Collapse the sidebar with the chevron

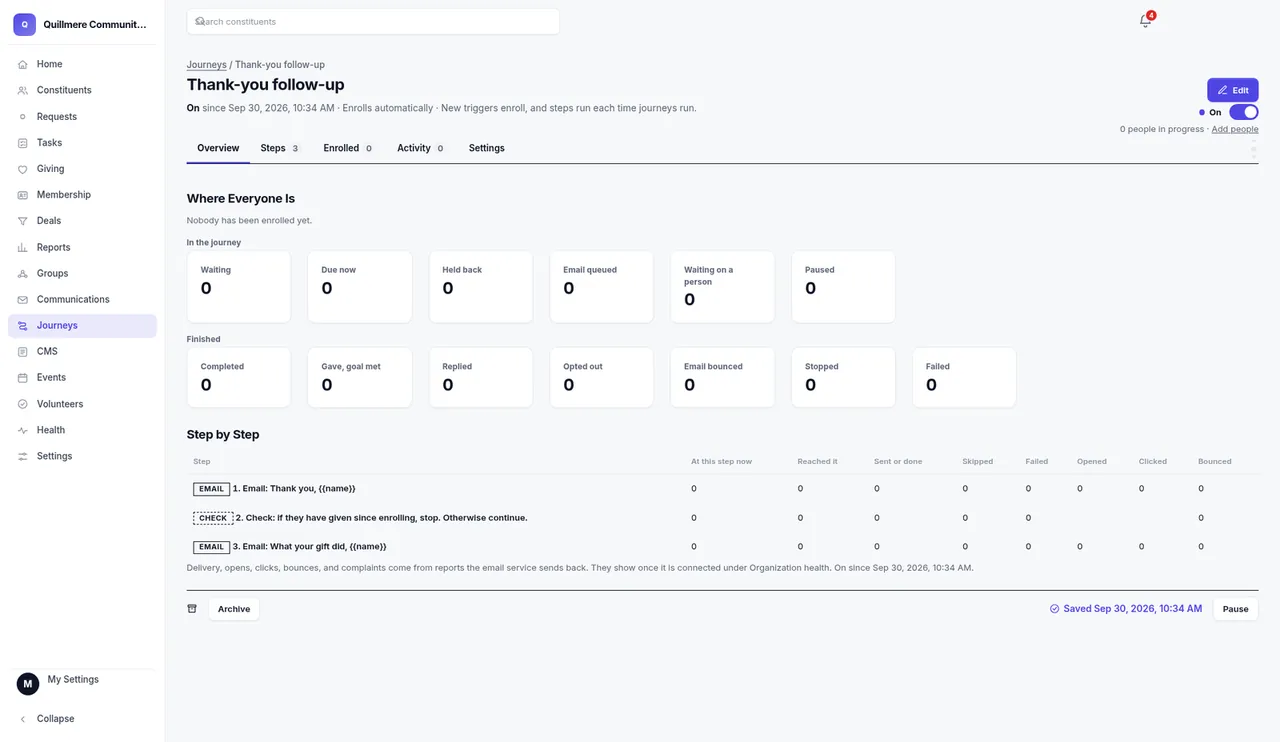23,719
